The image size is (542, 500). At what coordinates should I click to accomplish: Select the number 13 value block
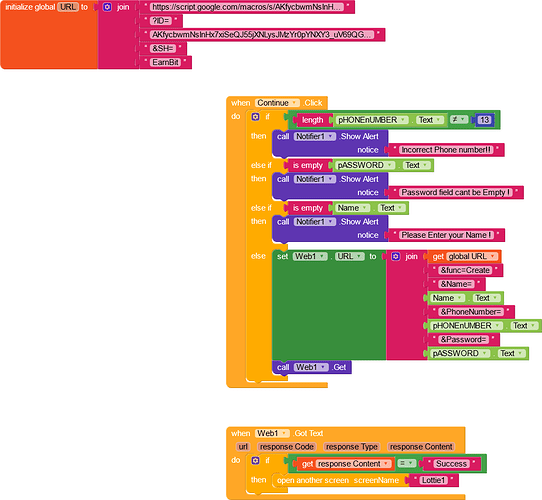pyautogui.click(x=484, y=120)
